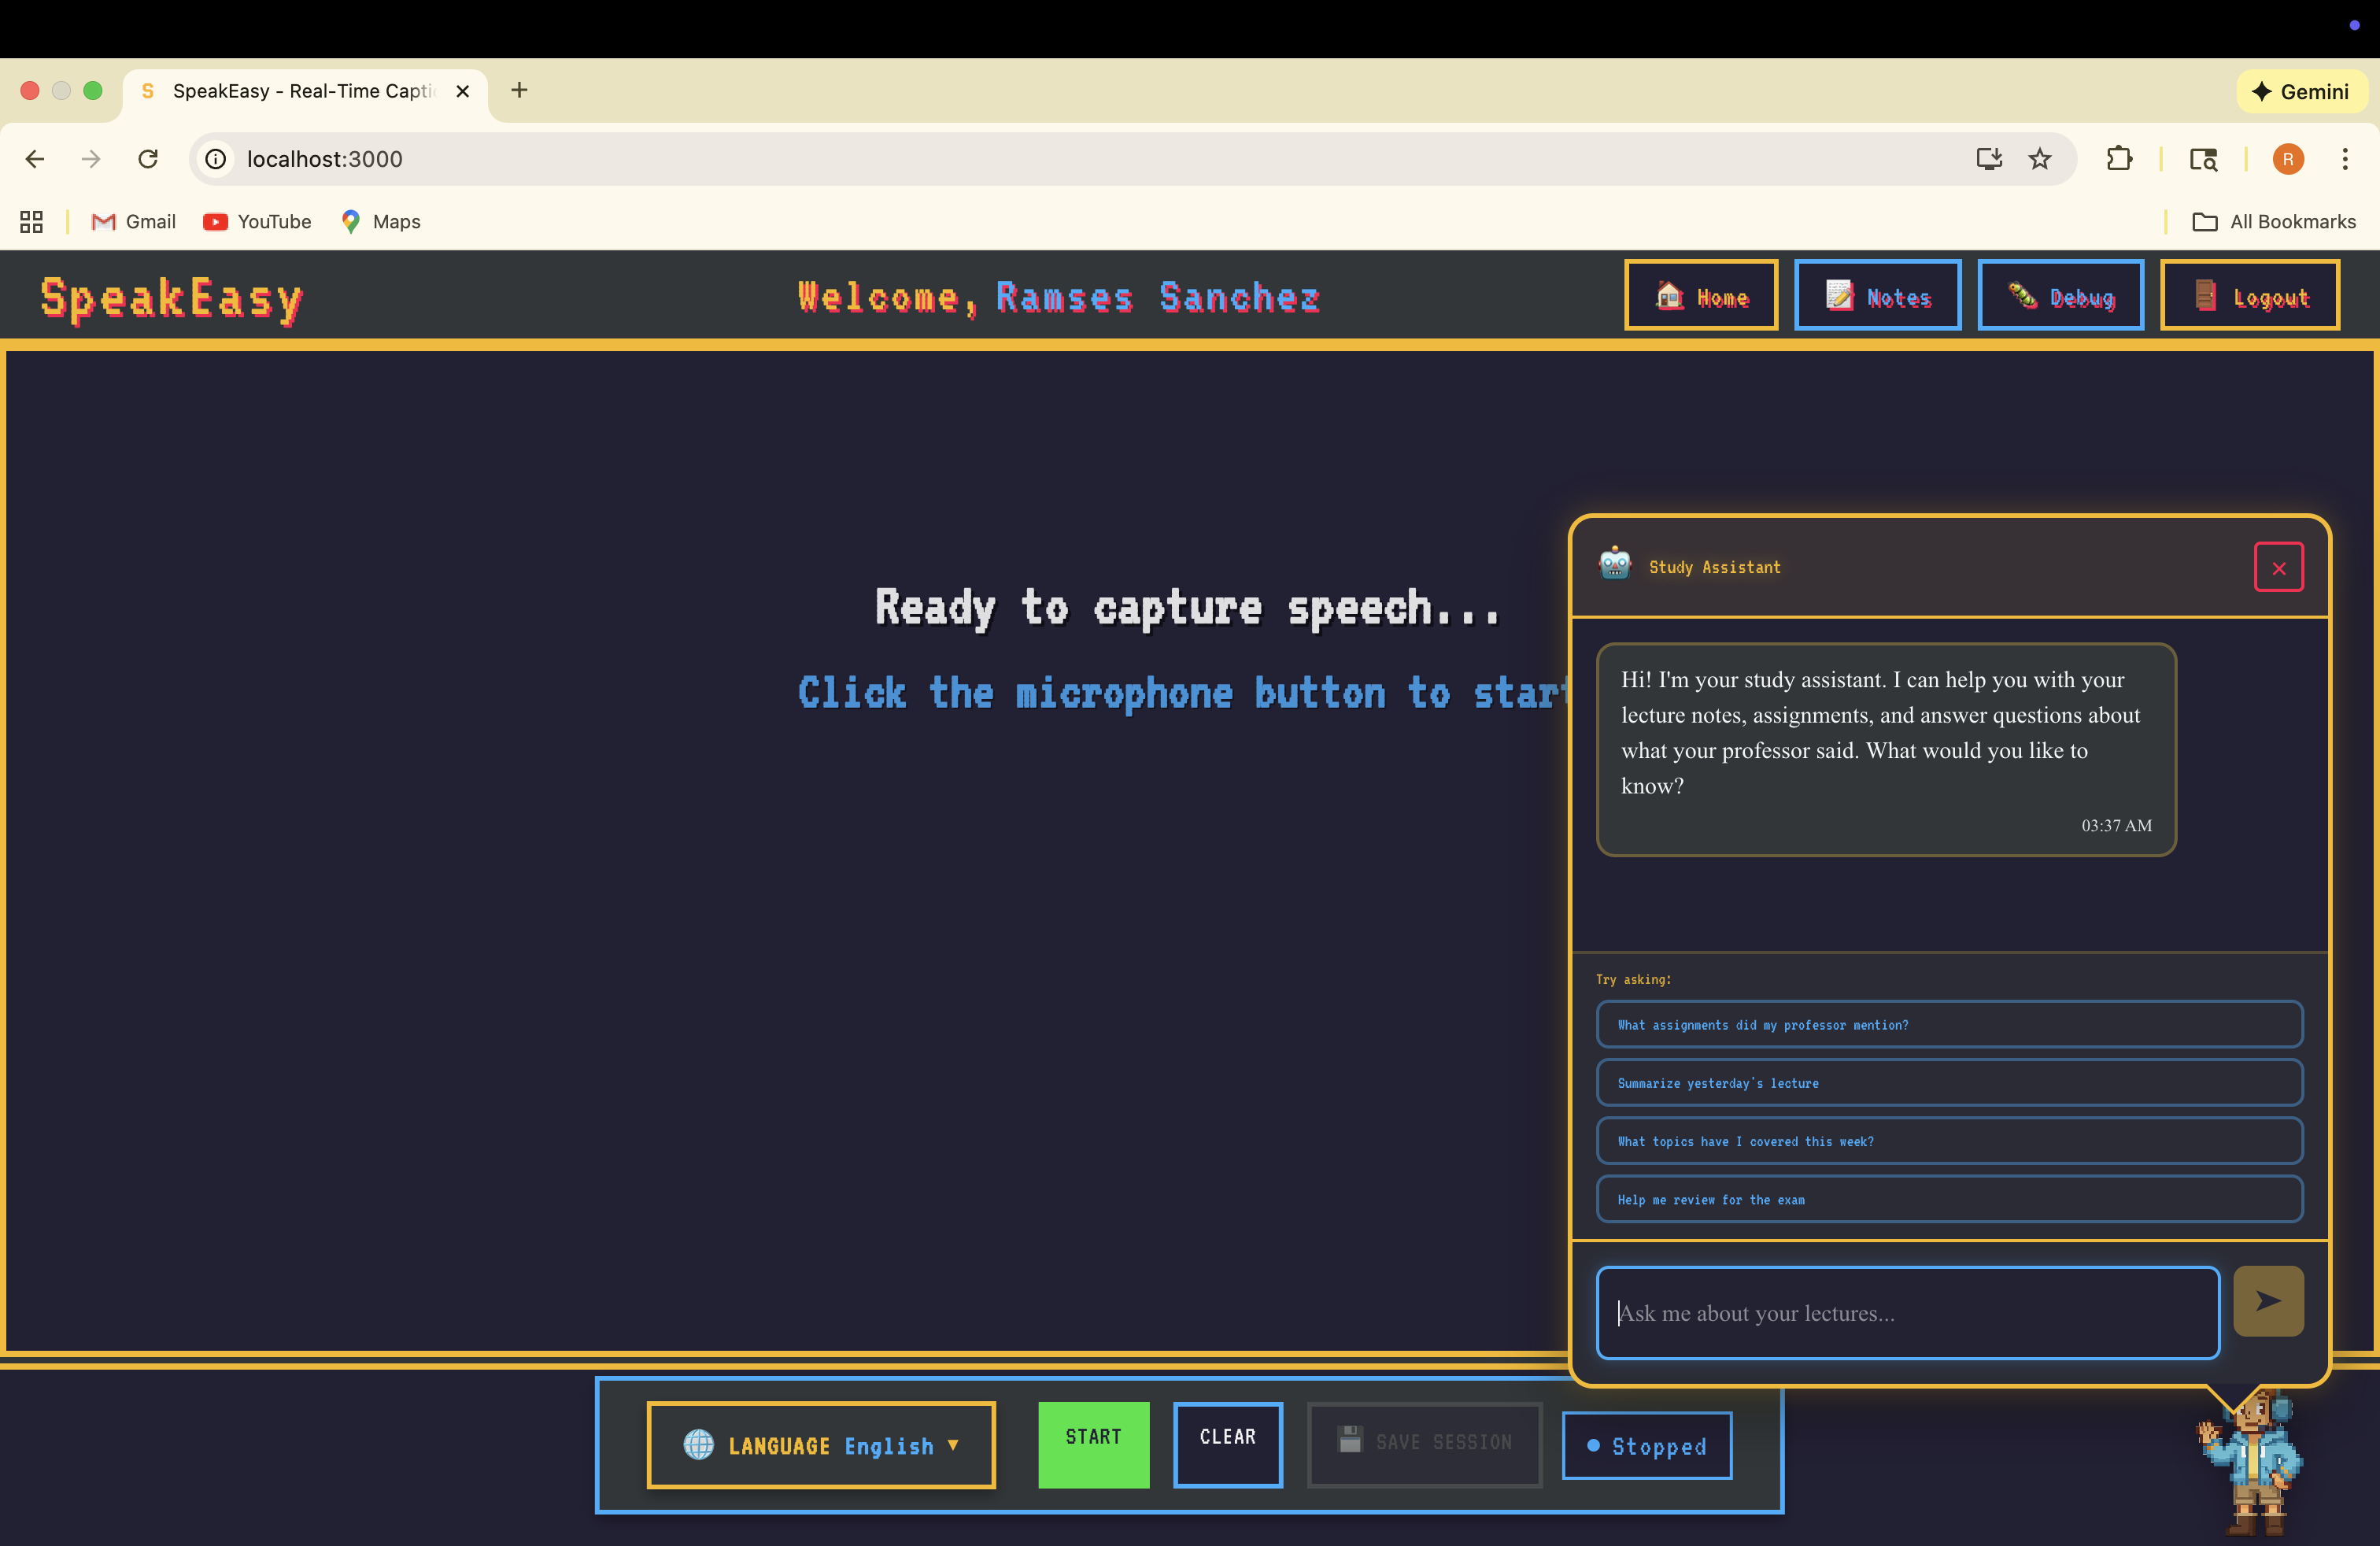Click the install app icon in address bar
This screenshot has height=1546, width=2380.
click(x=1988, y=159)
